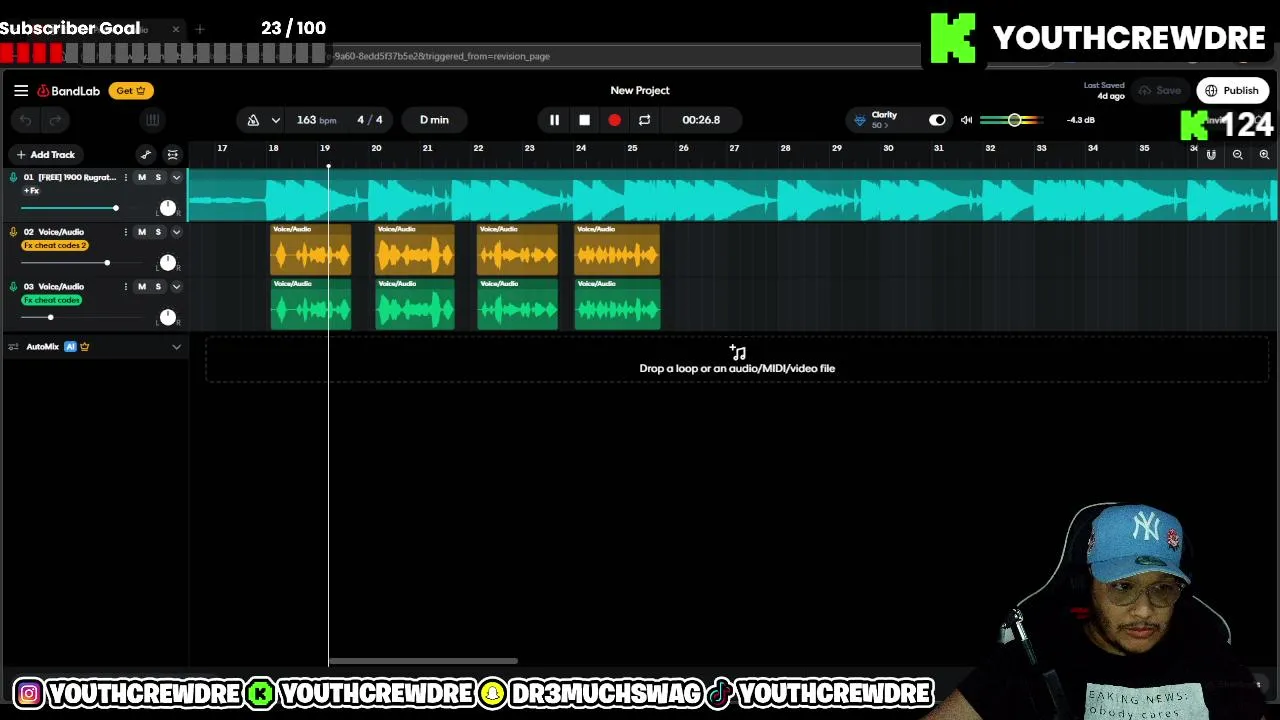Toggle the metronome icon
The height and width of the screenshot is (720, 1280).
tap(253, 120)
